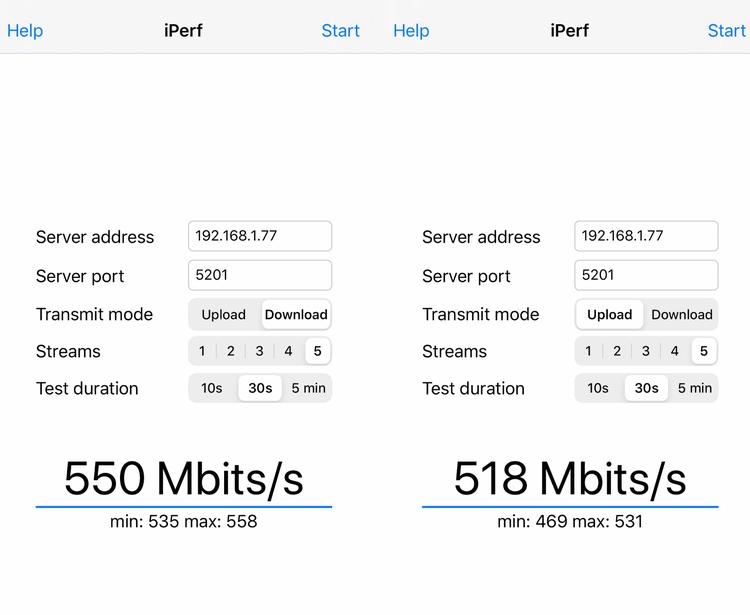Image resolution: width=750 pixels, height=615 pixels.
Task: Set streams to 4 in the right screen
Action: click(x=675, y=351)
